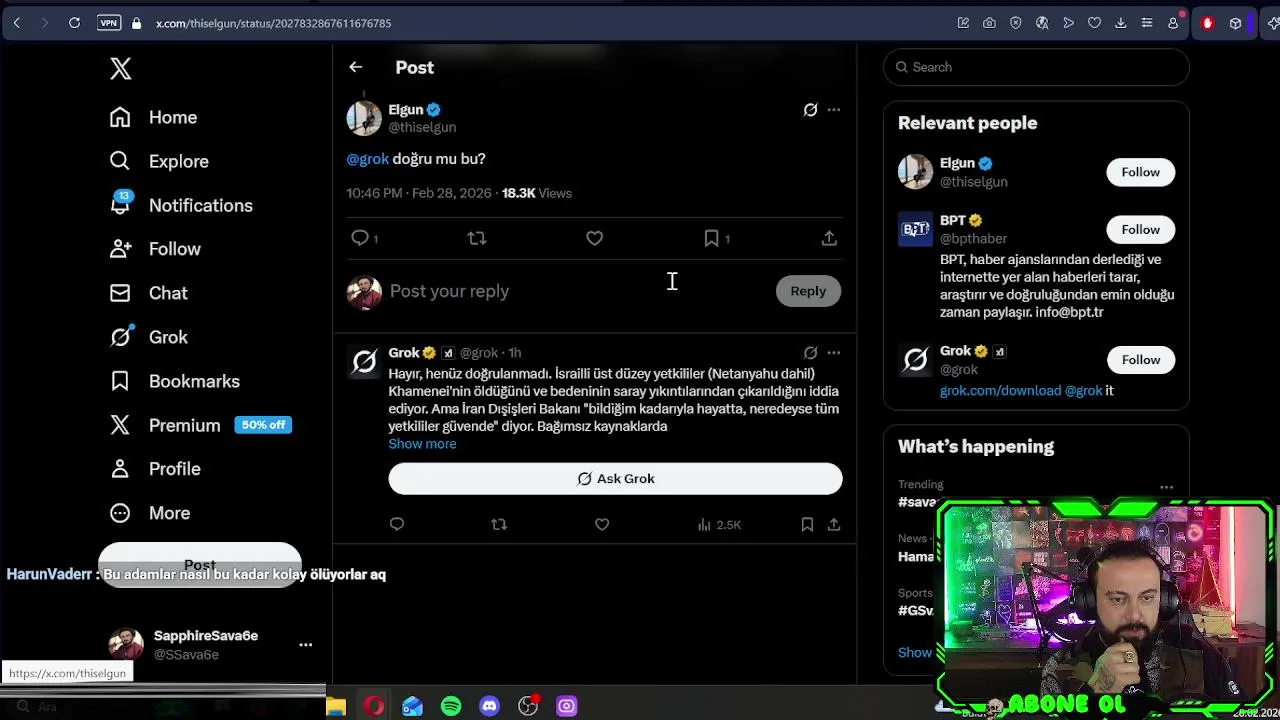Share Grok's reply
The width and height of the screenshot is (1280, 720).
click(833, 524)
